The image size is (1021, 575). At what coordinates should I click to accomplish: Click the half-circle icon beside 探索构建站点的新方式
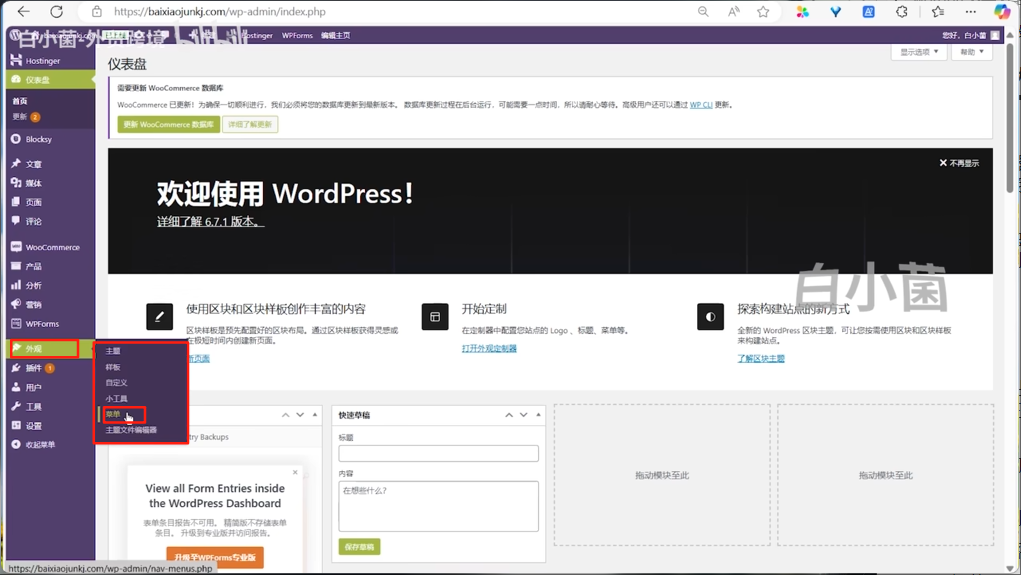[x=710, y=316]
